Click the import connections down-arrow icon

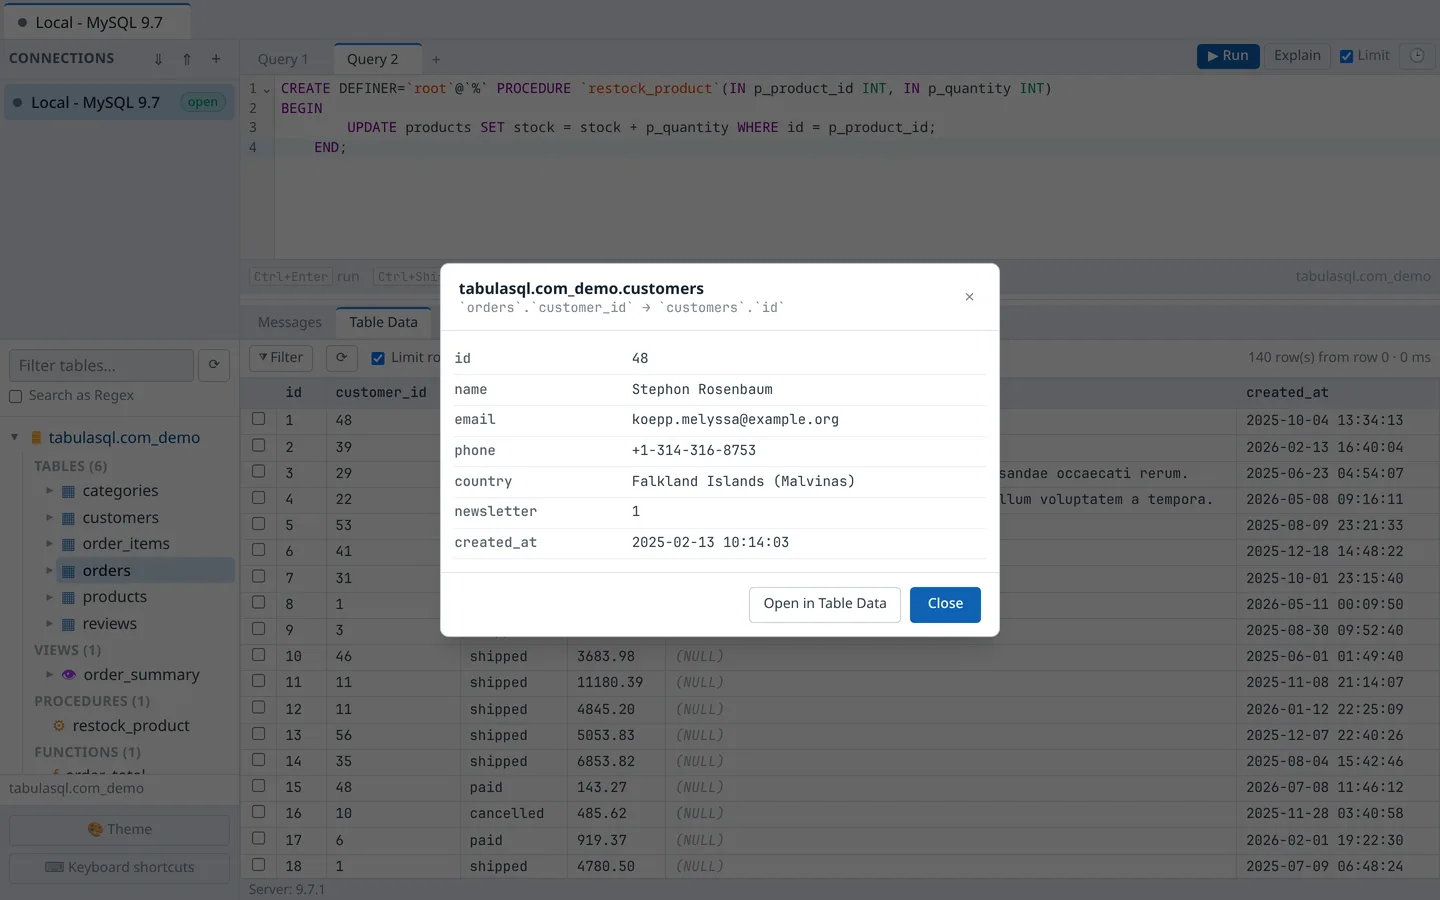point(158,59)
